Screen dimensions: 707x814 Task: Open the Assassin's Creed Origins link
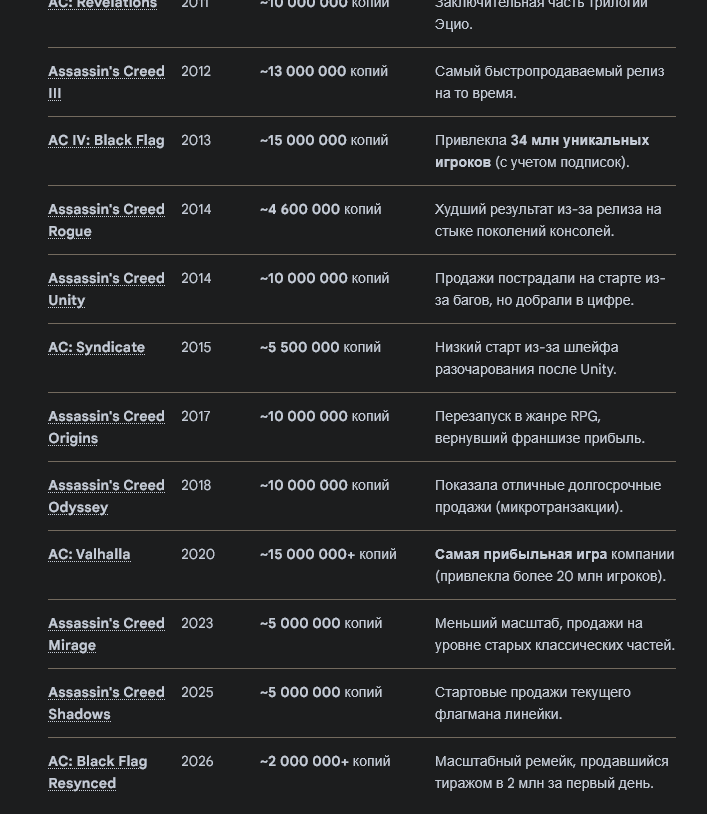(106, 427)
